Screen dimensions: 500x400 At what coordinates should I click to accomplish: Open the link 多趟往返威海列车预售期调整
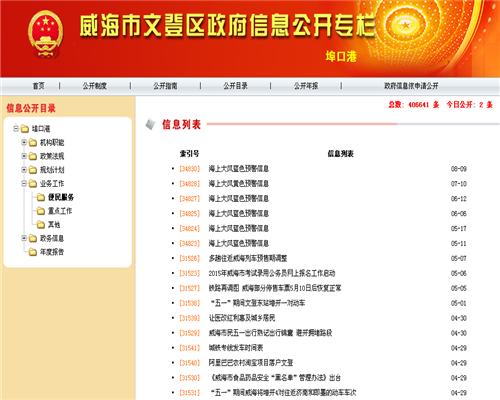point(248,258)
